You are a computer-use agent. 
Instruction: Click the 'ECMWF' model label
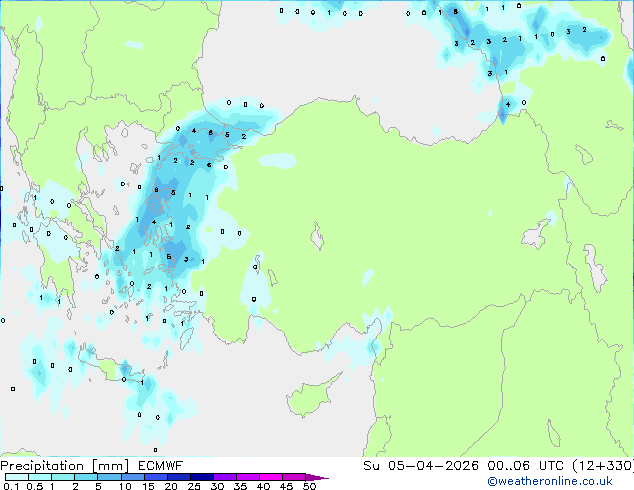tap(161, 466)
